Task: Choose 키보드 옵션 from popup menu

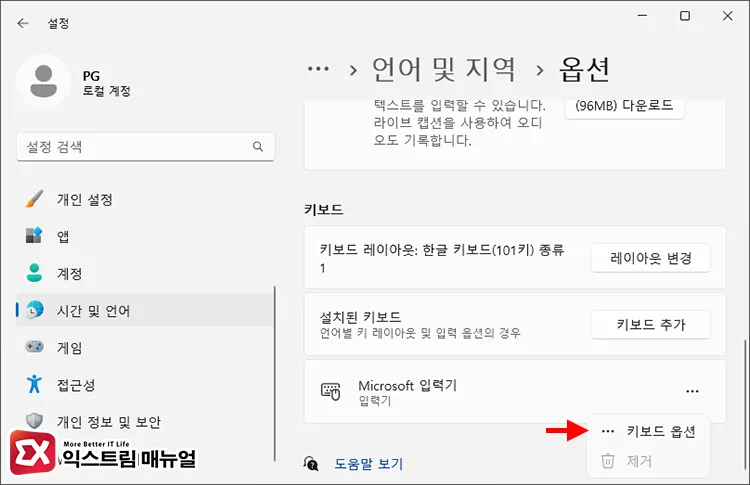Action: [x=648, y=431]
